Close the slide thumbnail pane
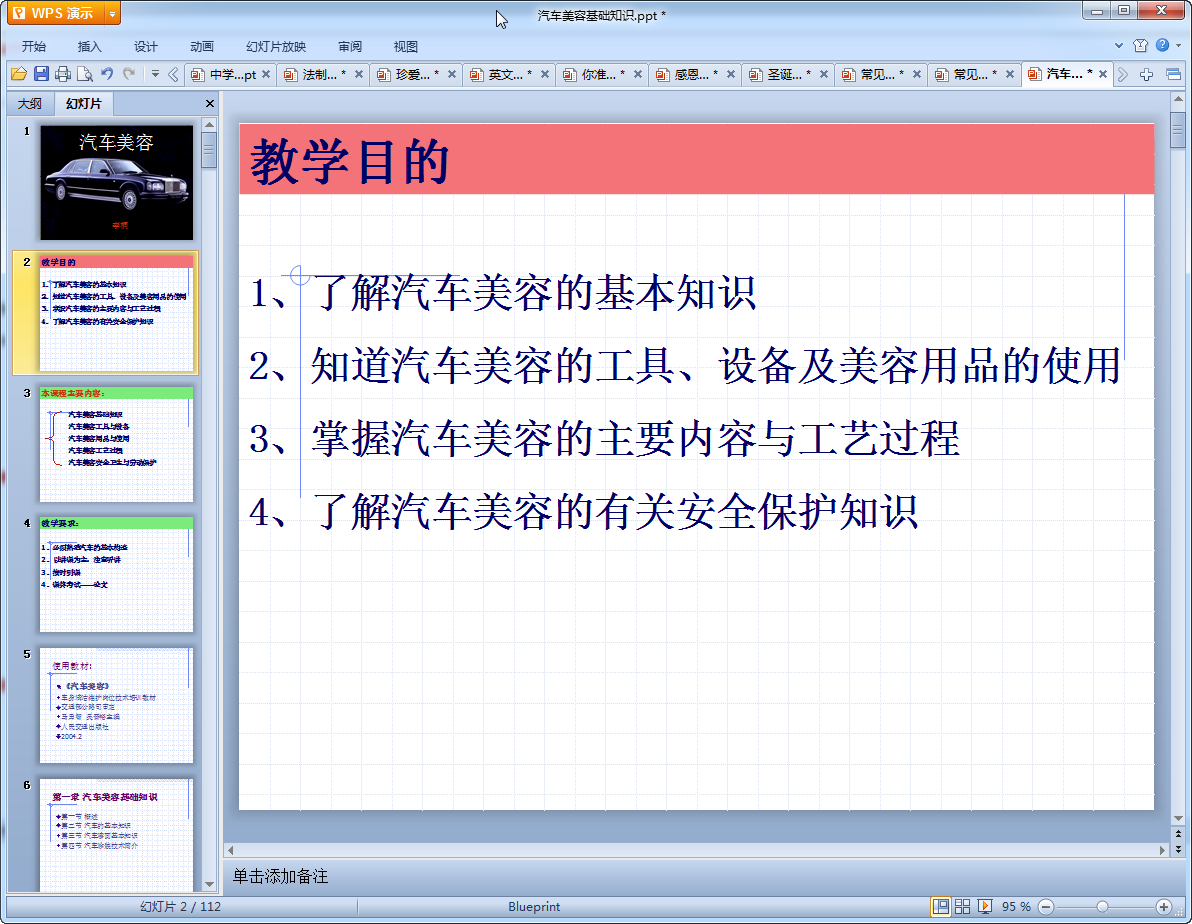 (210, 103)
